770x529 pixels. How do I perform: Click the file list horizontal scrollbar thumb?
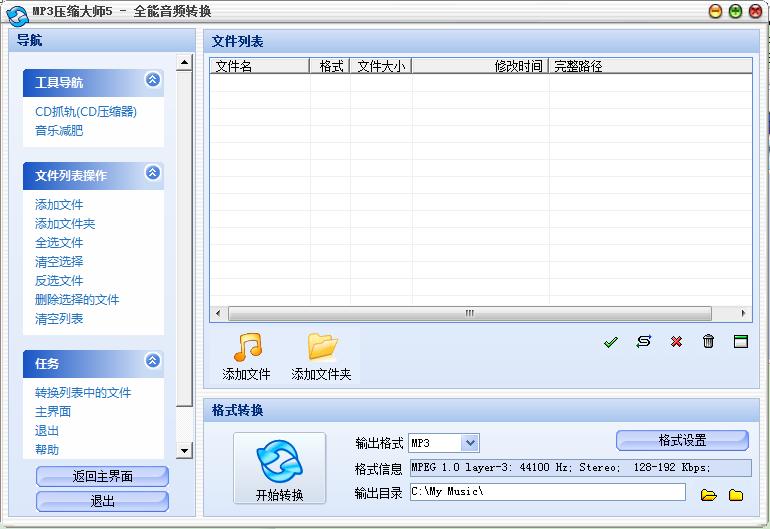click(469, 313)
